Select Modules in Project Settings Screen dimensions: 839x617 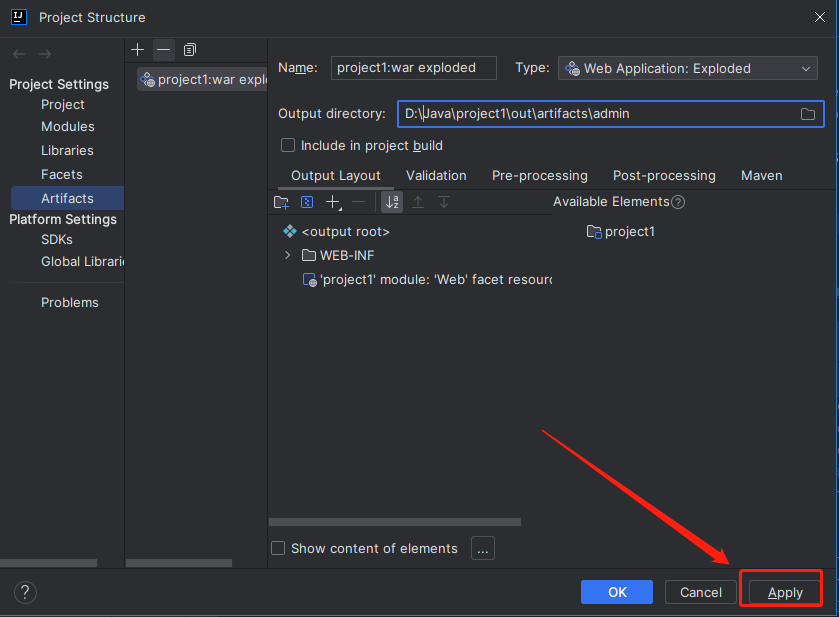68,126
